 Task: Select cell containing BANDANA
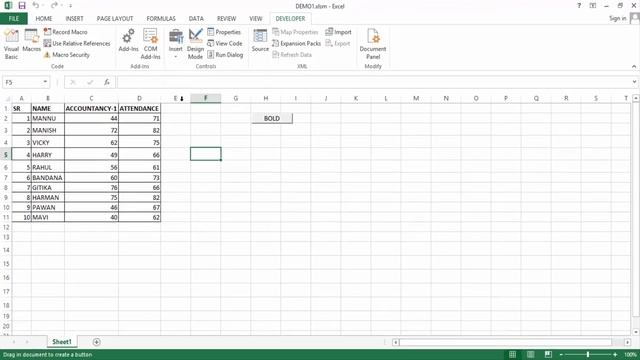48,178
